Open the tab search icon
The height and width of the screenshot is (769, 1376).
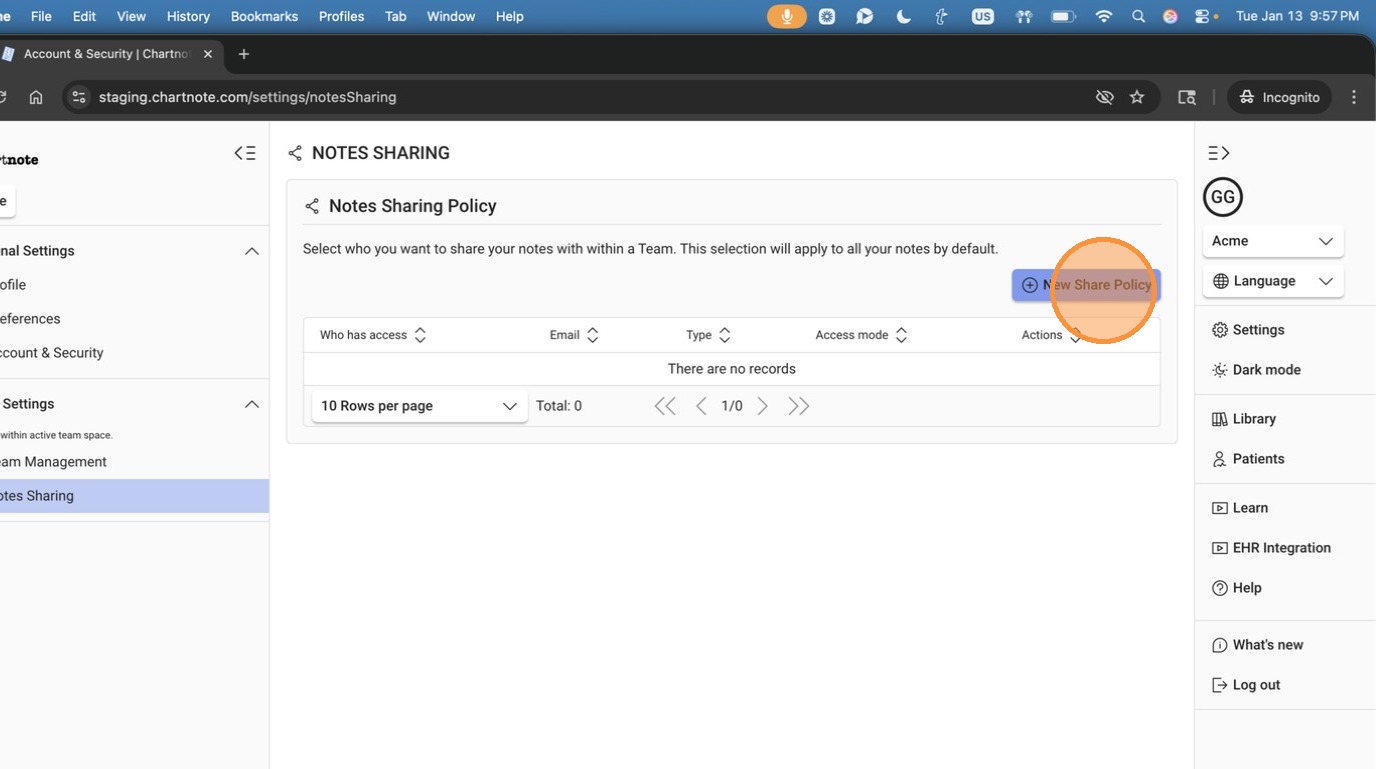point(1187,97)
